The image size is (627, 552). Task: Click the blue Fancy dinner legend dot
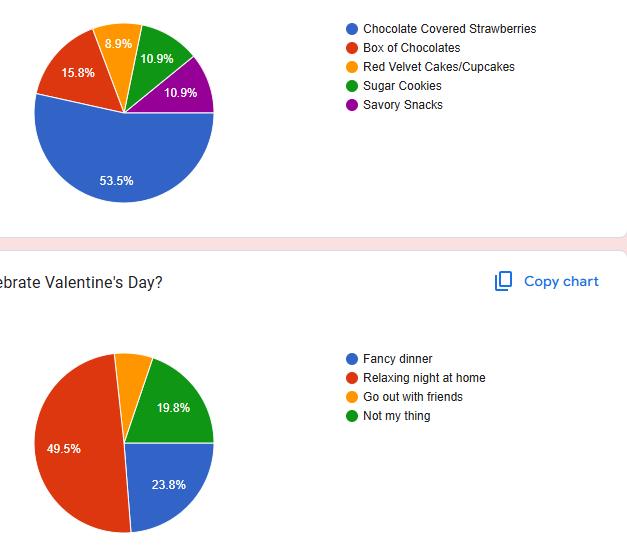352,359
